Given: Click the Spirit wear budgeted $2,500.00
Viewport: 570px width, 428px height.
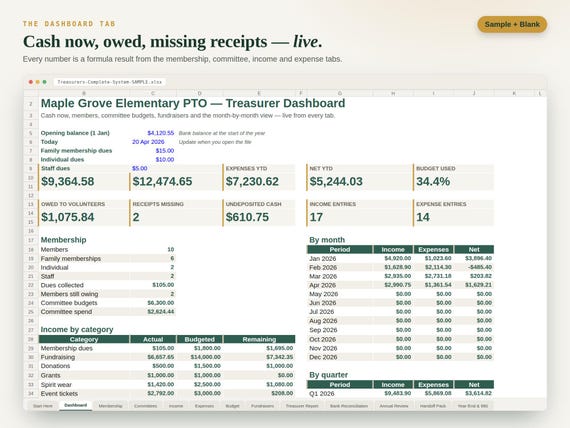Looking at the screenshot, I should (207, 384).
